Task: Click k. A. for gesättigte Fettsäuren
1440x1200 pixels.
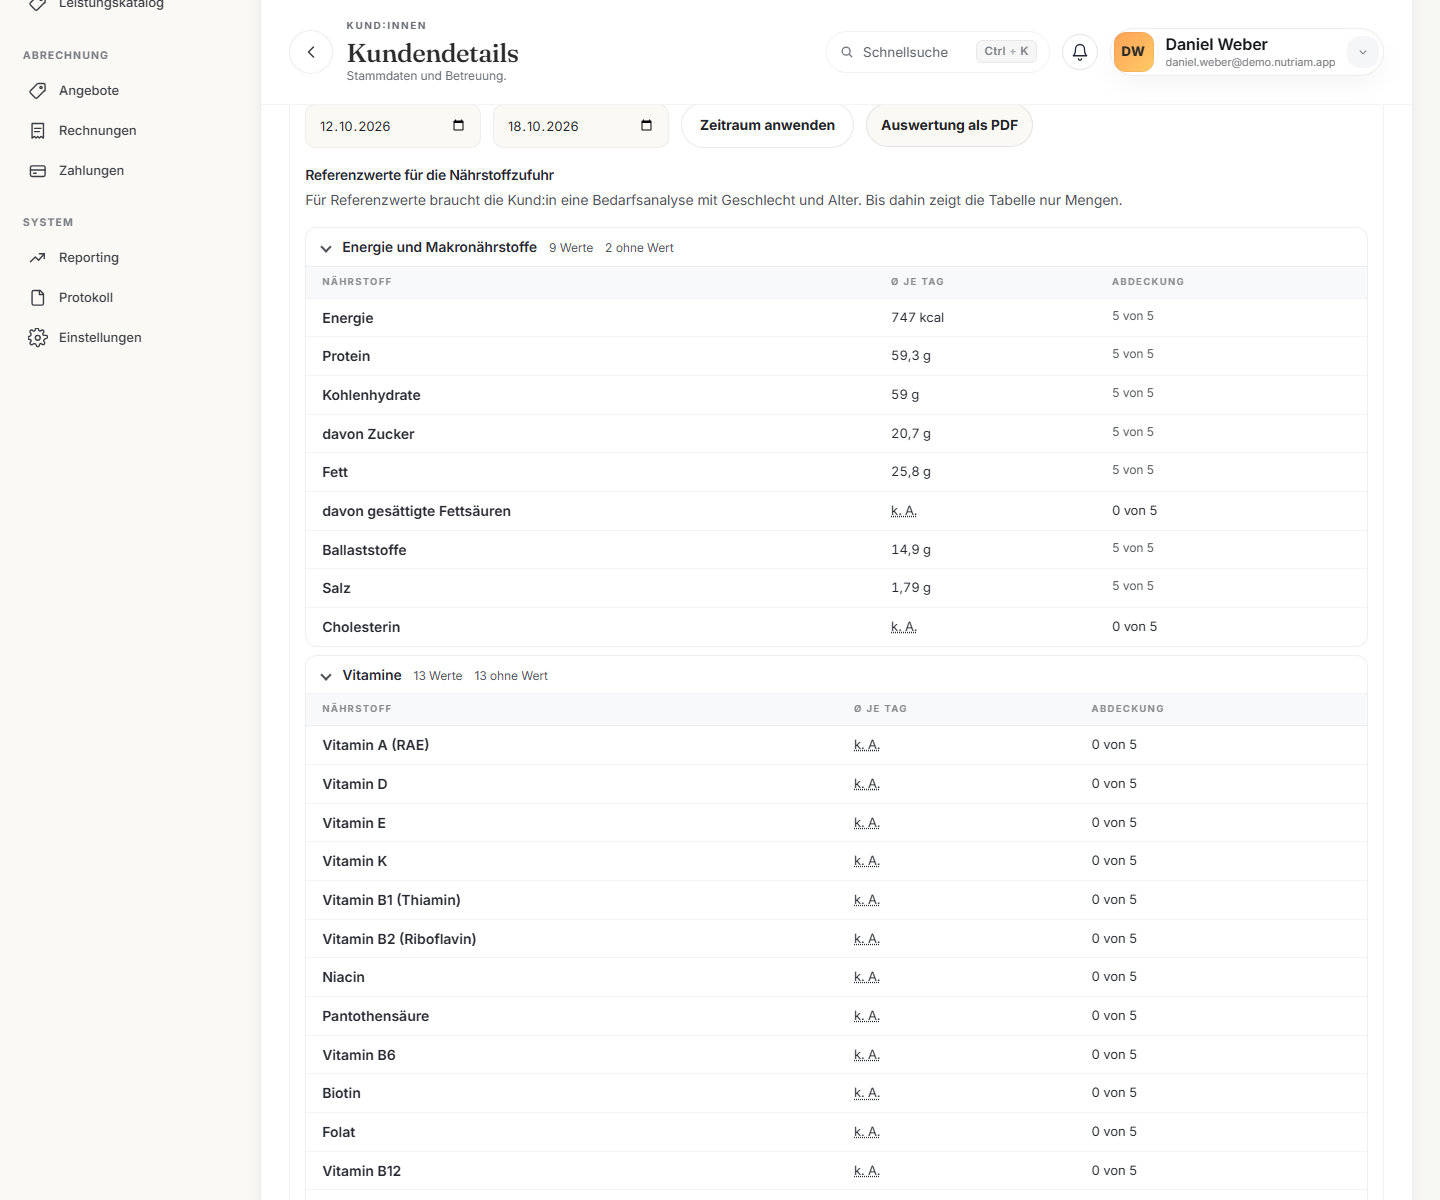Action: pyautogui.click(x=904, y=511)
